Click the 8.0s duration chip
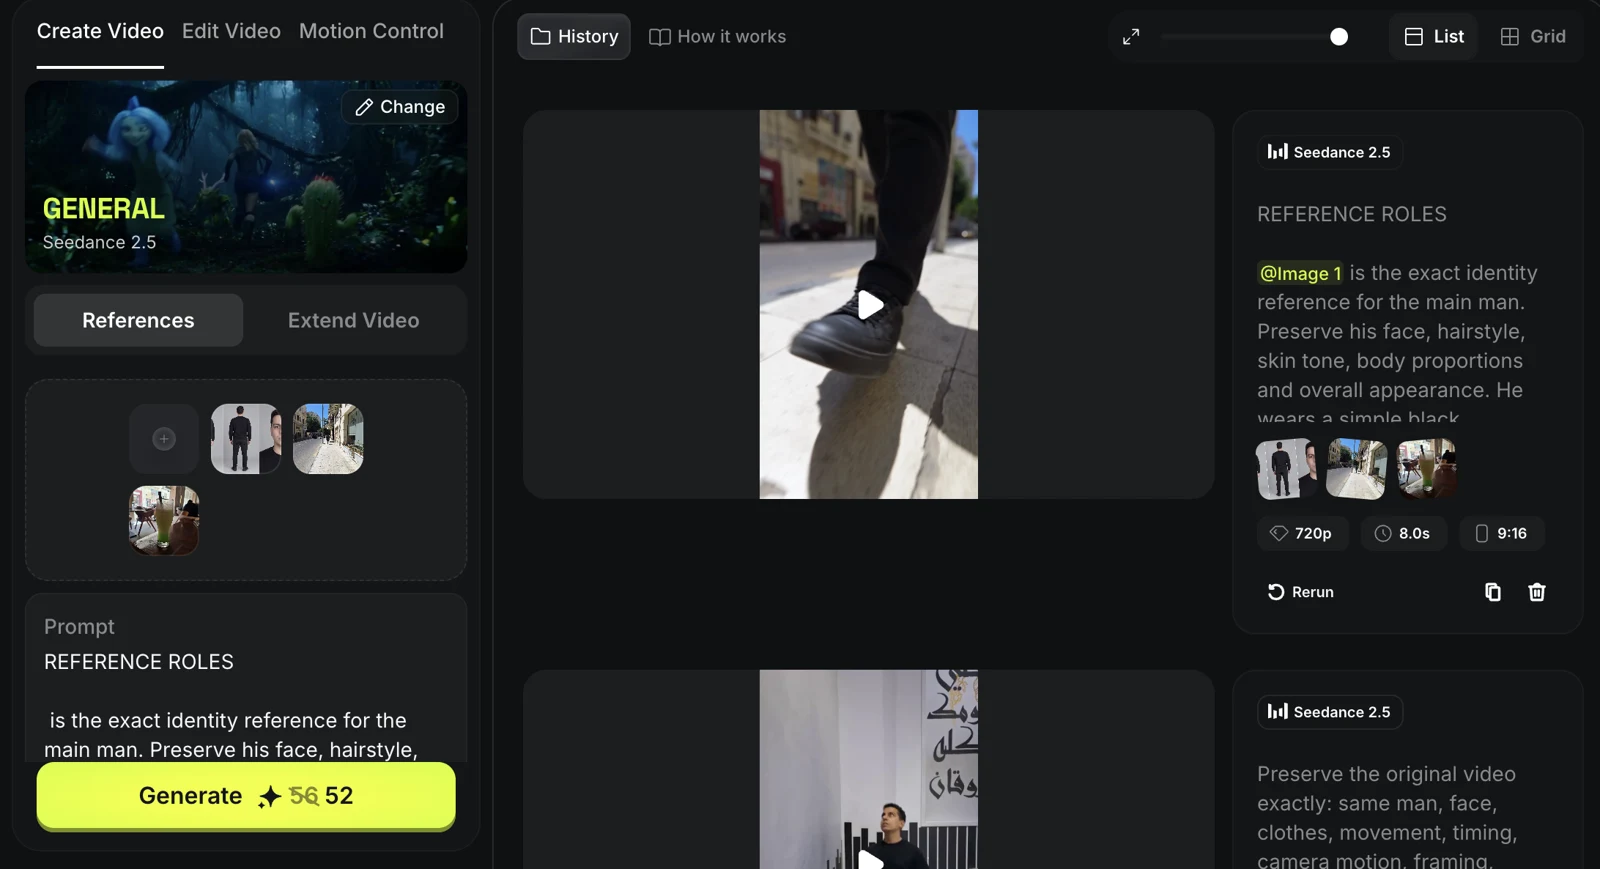 [1403, 533]
